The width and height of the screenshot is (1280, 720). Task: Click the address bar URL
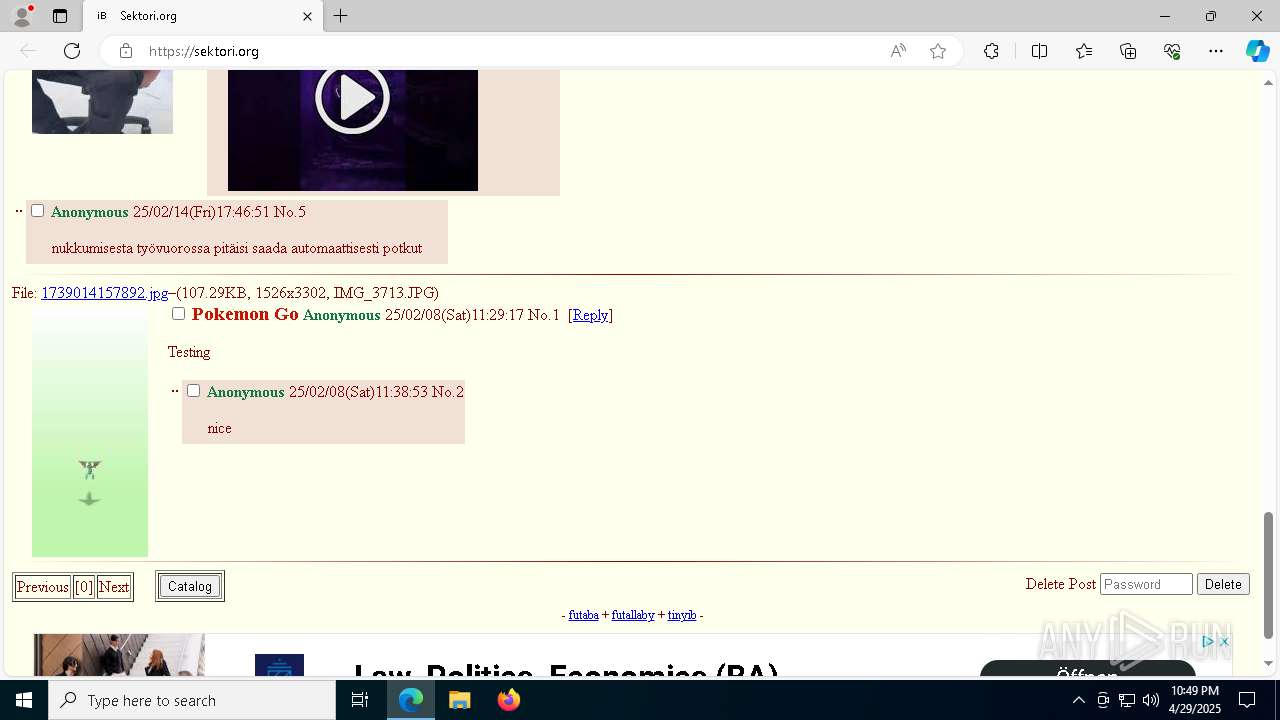pyautogui.click(x=204, y=51)
